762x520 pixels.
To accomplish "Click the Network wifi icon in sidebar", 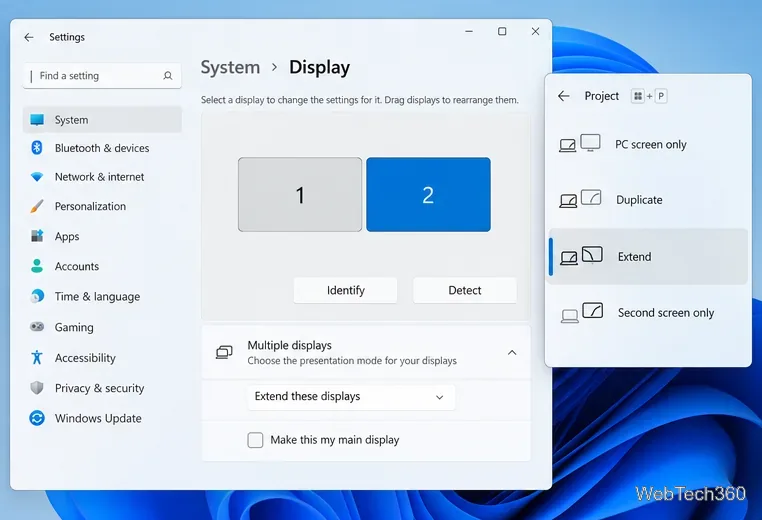I will pos(37,177).
